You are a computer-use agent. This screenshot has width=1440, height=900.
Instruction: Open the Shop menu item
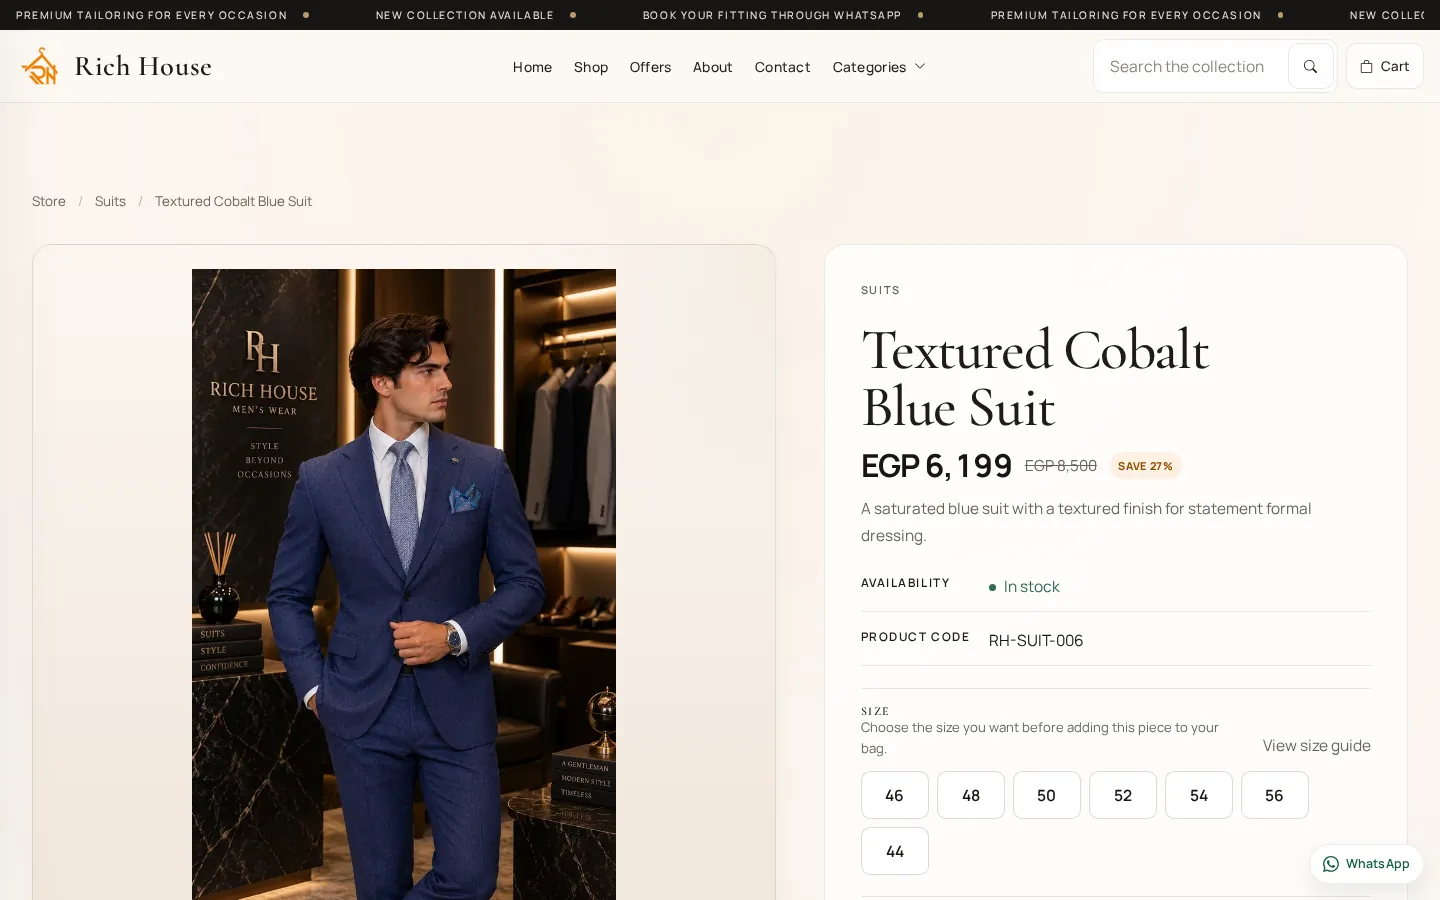coord(591,67)
